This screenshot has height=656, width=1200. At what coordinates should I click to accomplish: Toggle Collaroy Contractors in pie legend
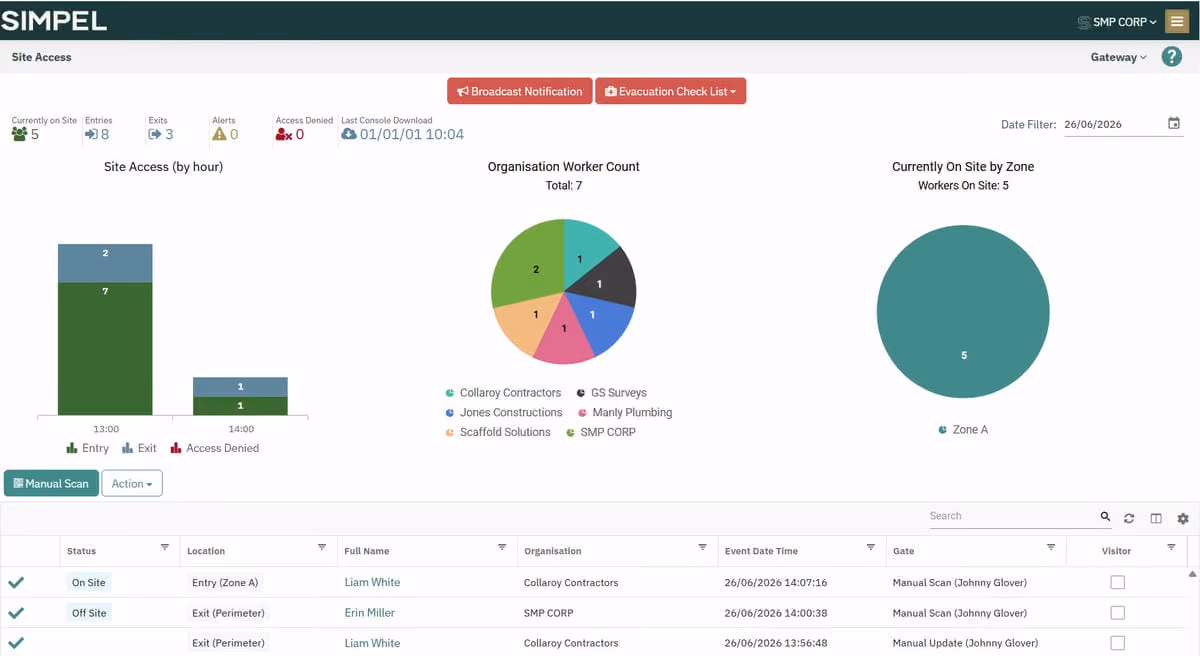click(503, 393)
